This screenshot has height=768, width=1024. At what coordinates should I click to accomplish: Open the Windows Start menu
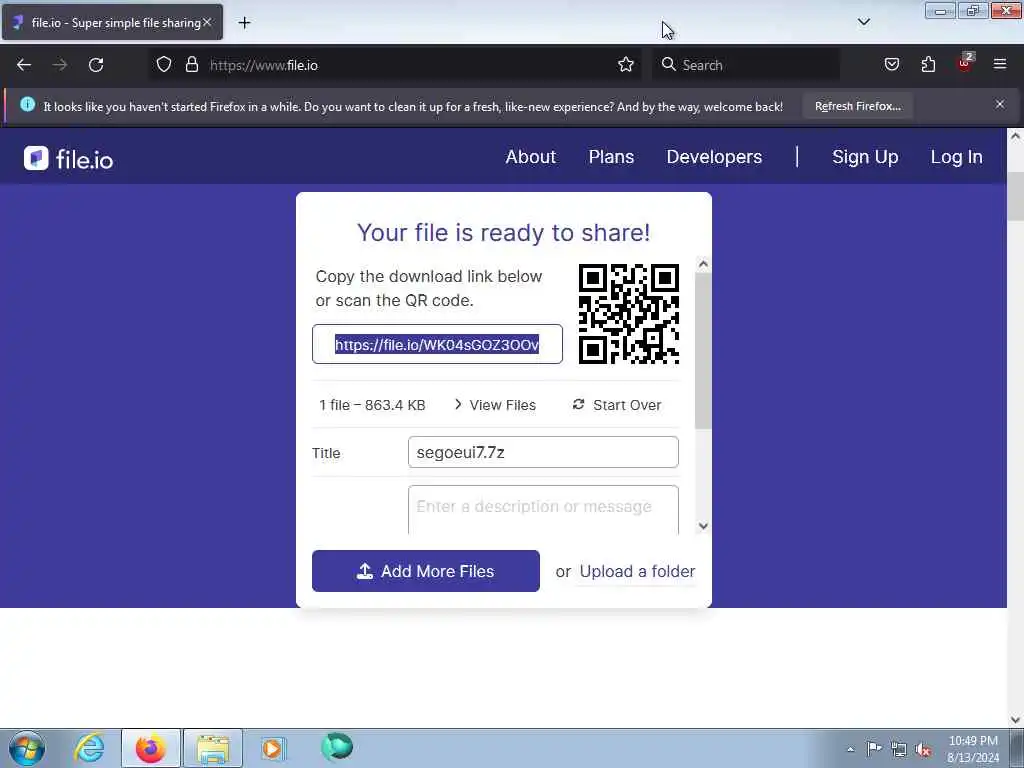click(27, 748)
